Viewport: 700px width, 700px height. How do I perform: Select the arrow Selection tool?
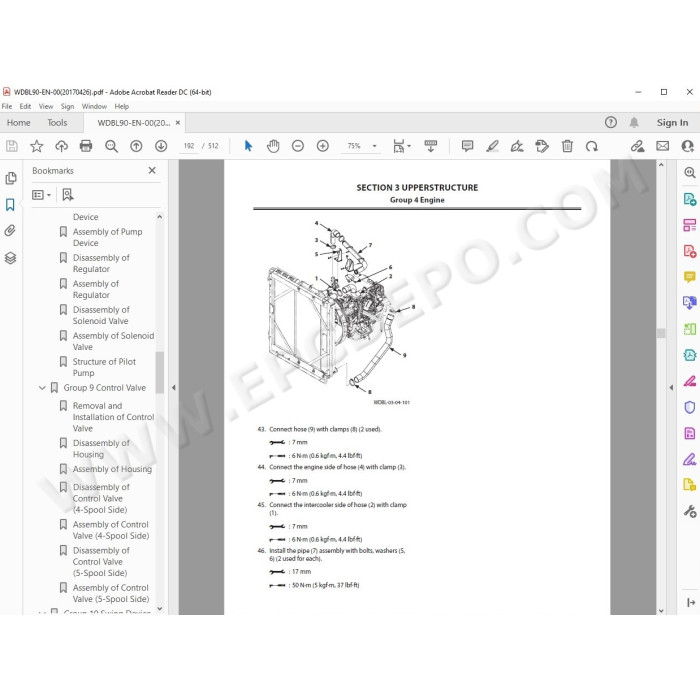249,146
